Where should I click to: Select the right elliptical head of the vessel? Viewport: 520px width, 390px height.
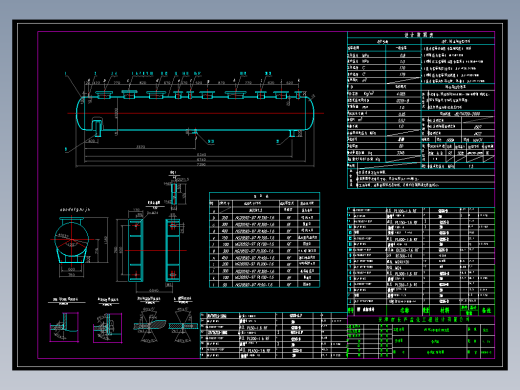coord(310,113)
